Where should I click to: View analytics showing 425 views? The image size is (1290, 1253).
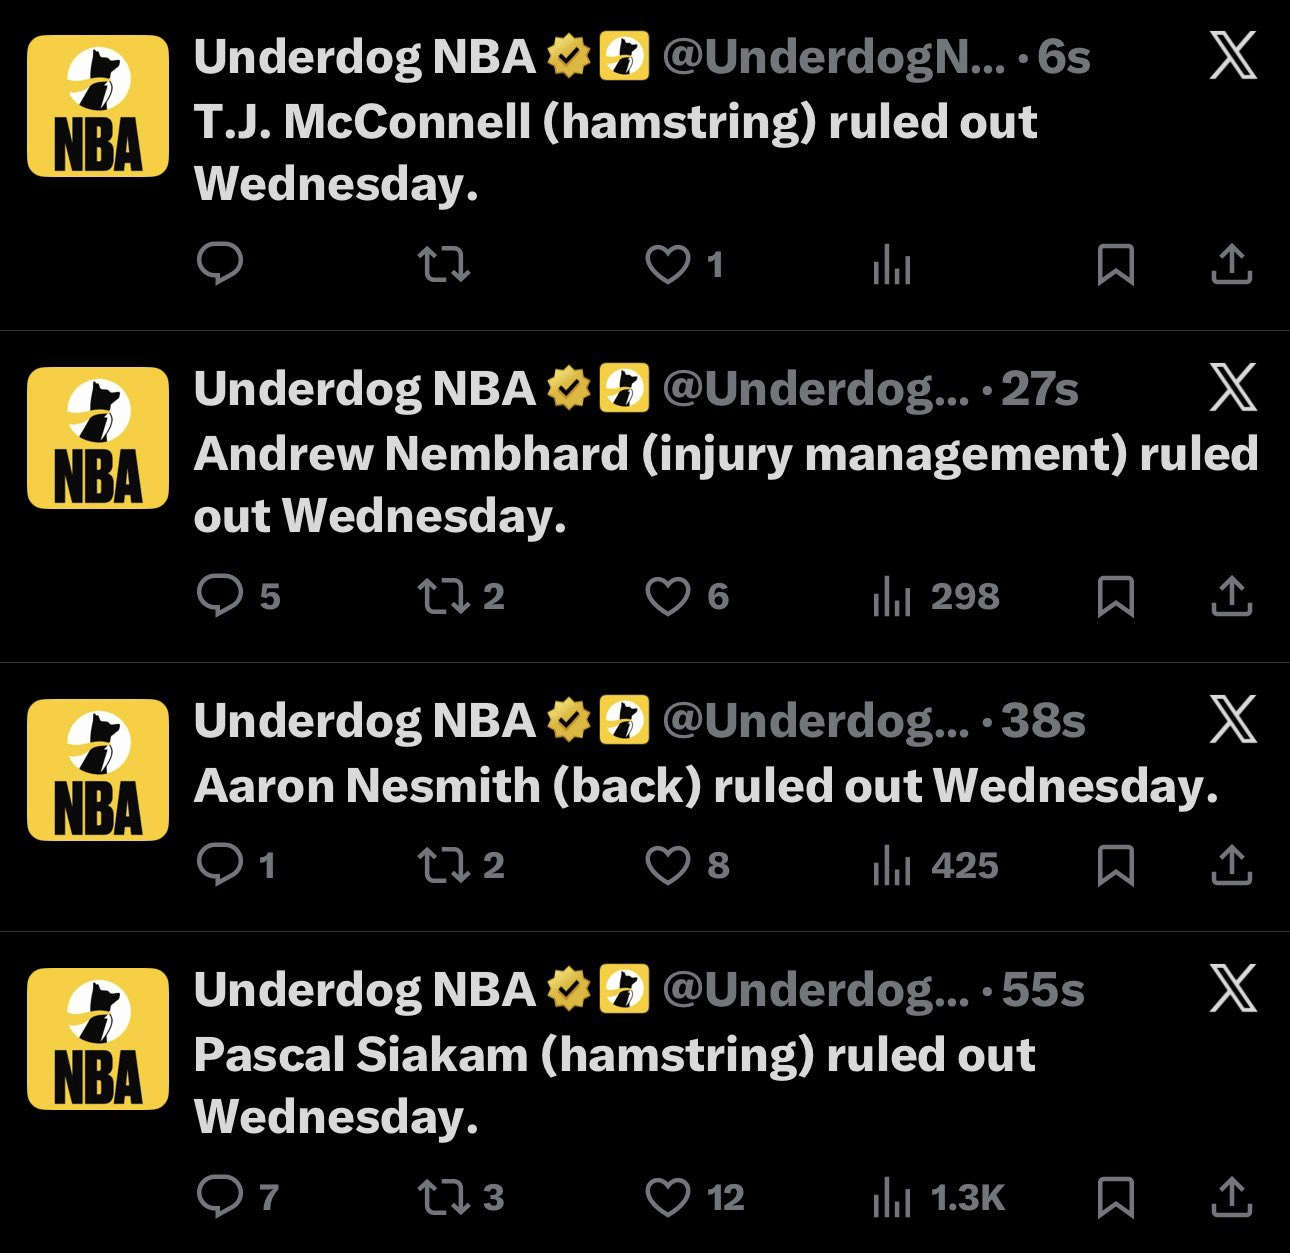[x=936, y=866]
